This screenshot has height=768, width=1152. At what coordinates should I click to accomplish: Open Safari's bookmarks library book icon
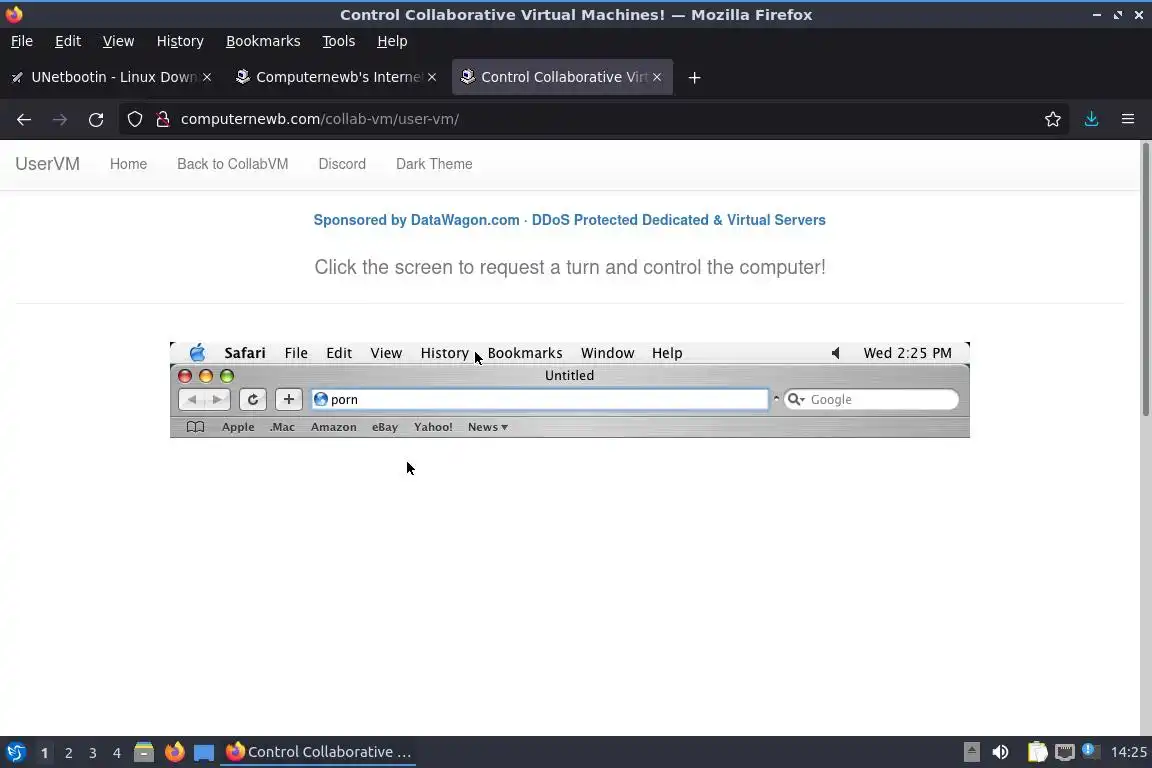pos(195,427)
